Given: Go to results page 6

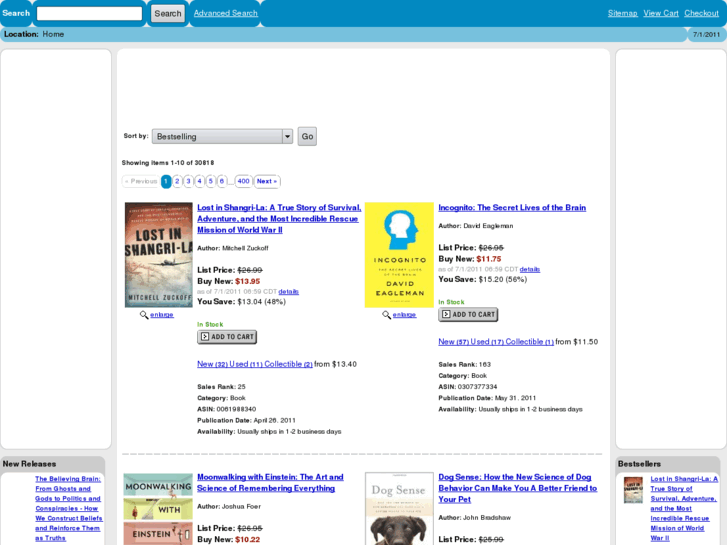Looking at the screenshot, I should tap(222, 181).
